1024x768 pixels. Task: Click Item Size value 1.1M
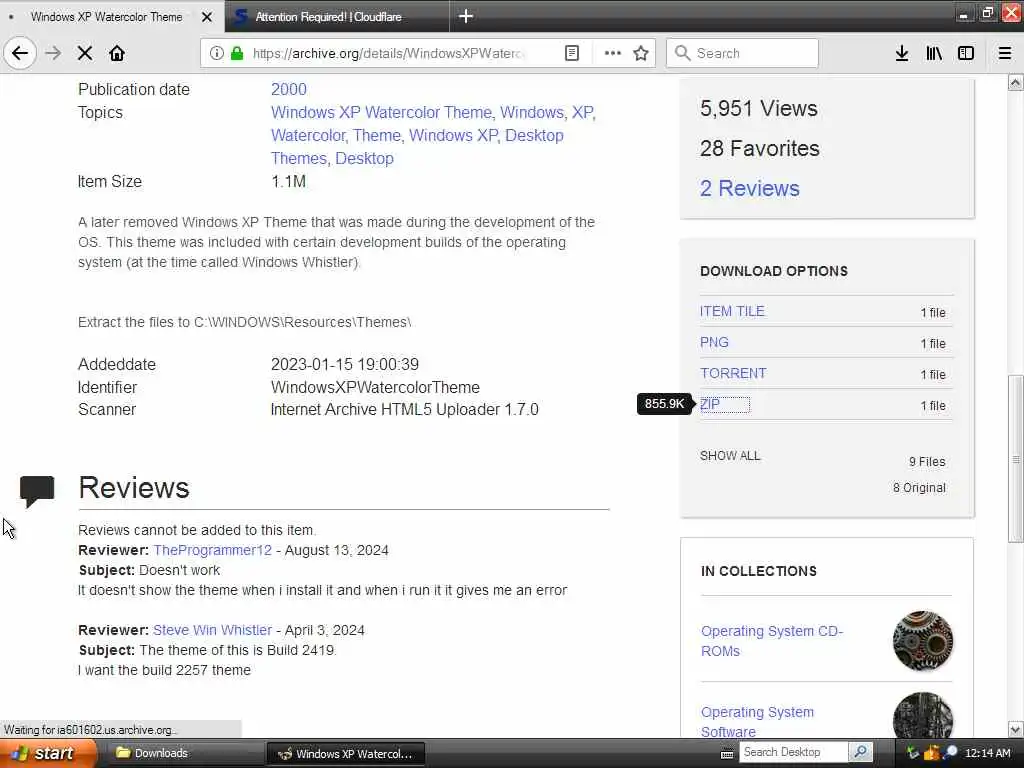coord(288,182)
